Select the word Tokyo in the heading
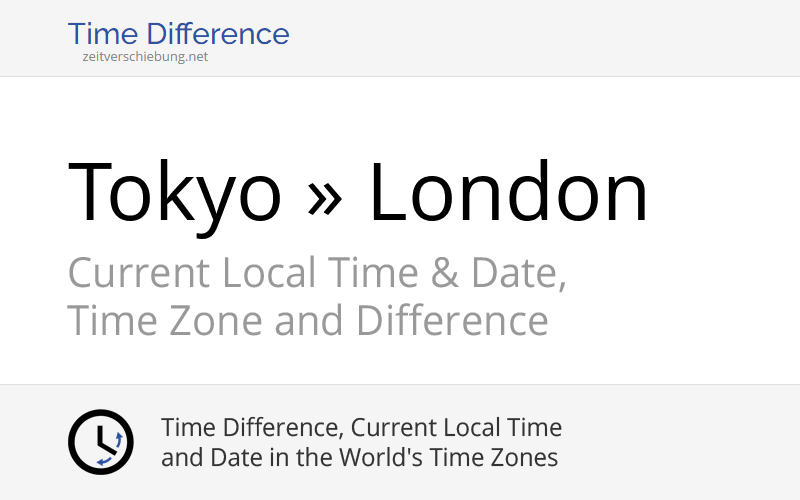This screenshot has width=800, height=500. (x=175, y=191)
